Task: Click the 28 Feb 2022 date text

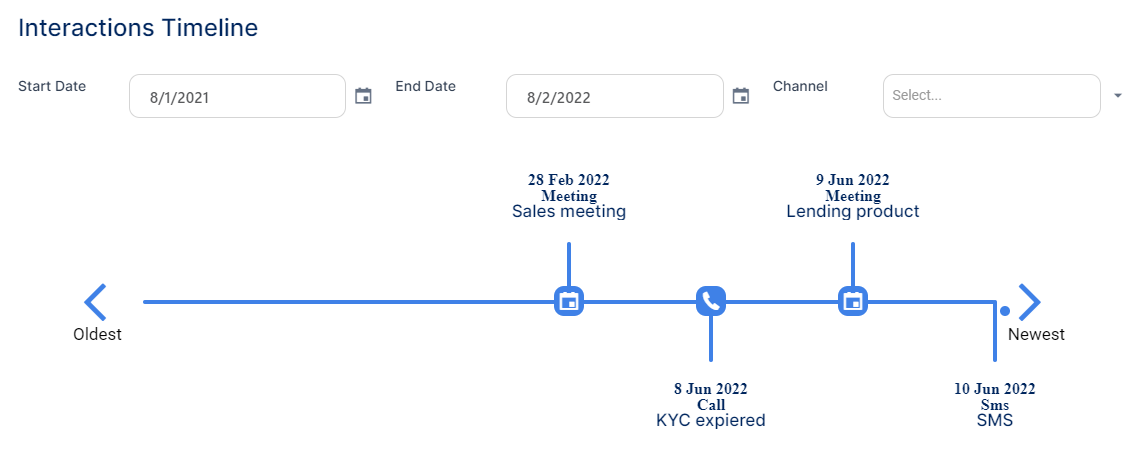Action: click(569, 180)
